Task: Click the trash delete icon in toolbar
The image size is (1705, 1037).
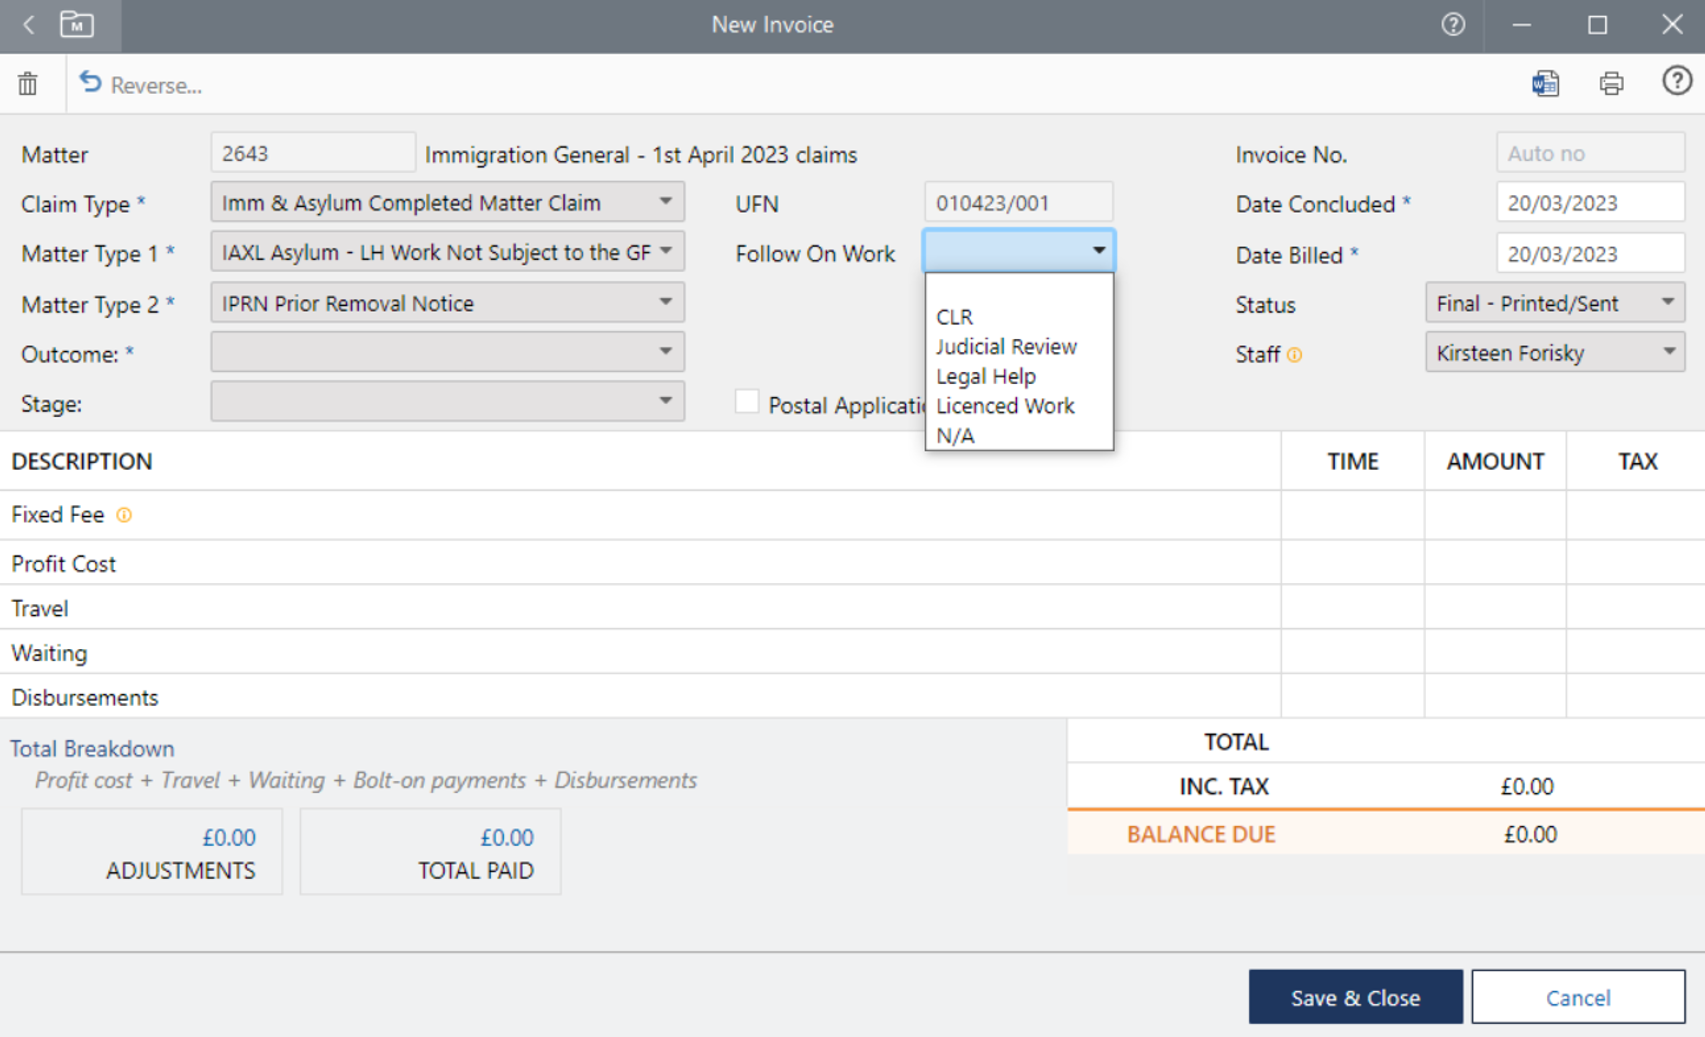Action: [28, 84]
